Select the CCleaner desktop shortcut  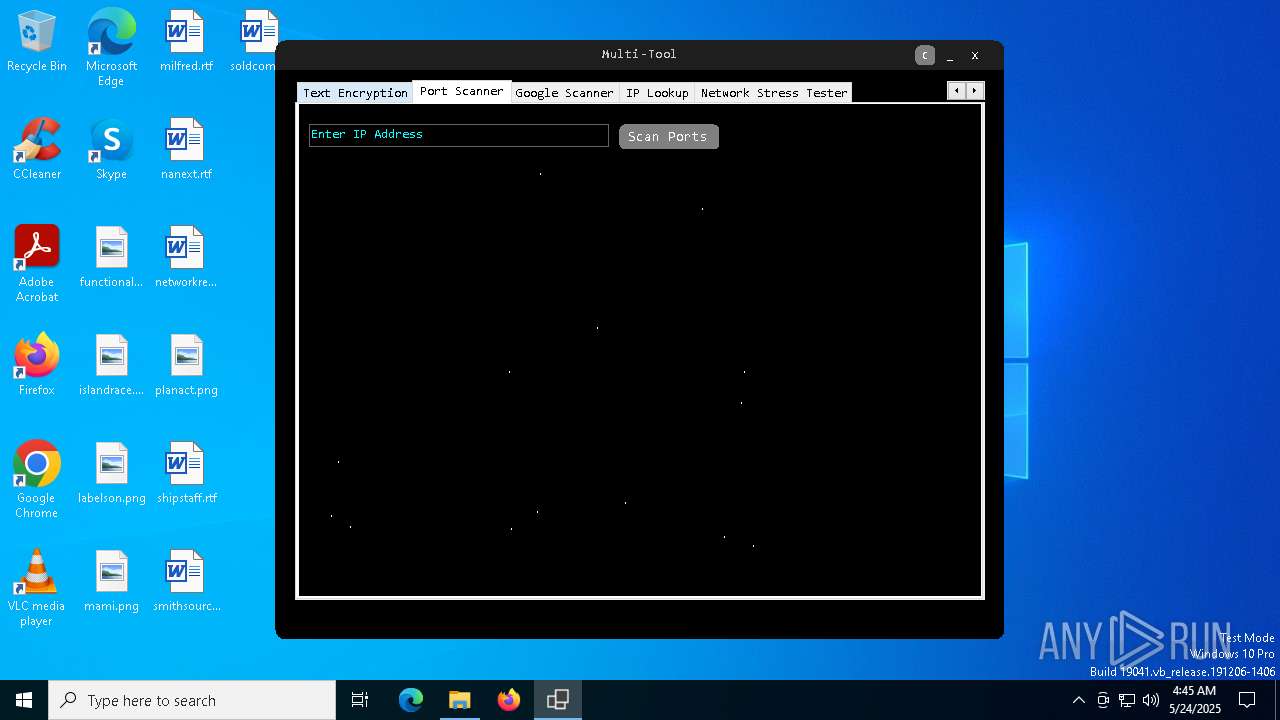tap(37, 150)
